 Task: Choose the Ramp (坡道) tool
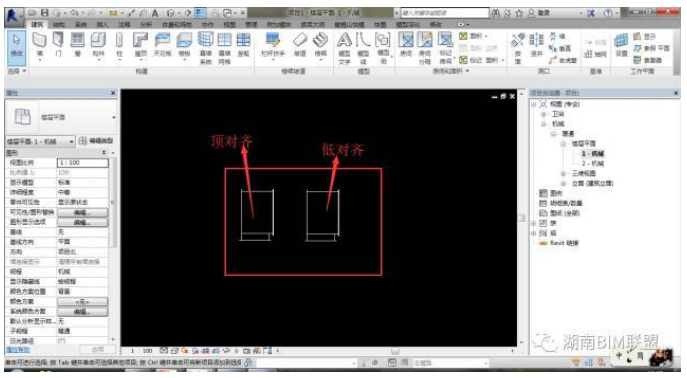coord(300,45)
